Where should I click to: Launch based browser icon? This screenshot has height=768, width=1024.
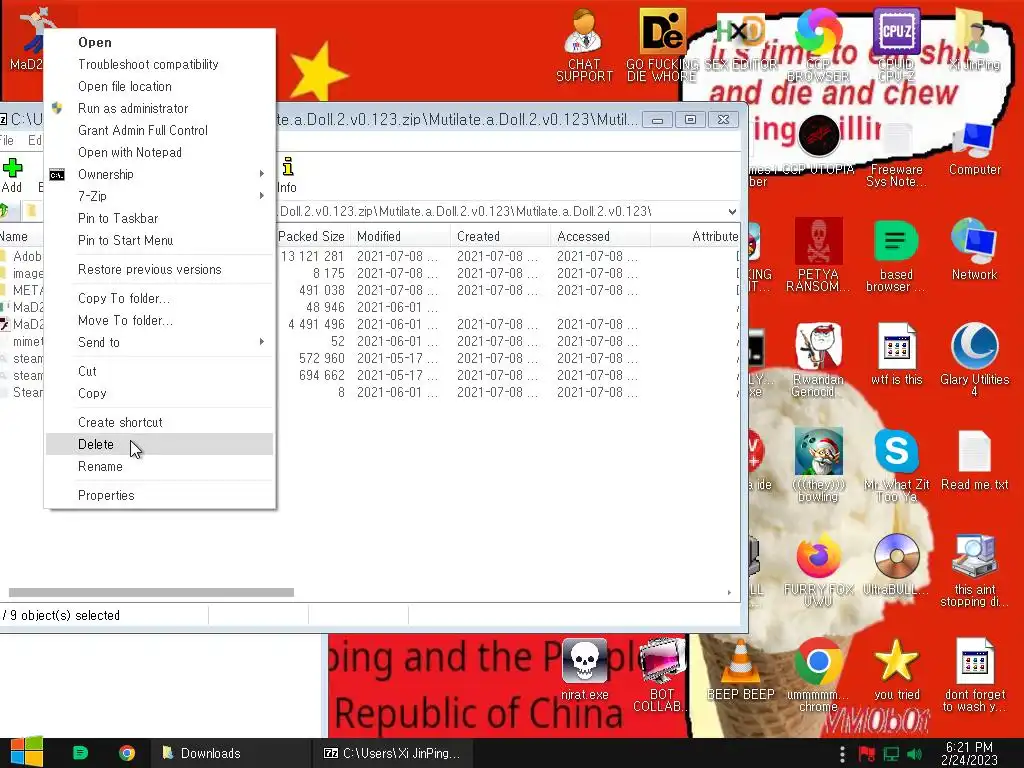897,255
